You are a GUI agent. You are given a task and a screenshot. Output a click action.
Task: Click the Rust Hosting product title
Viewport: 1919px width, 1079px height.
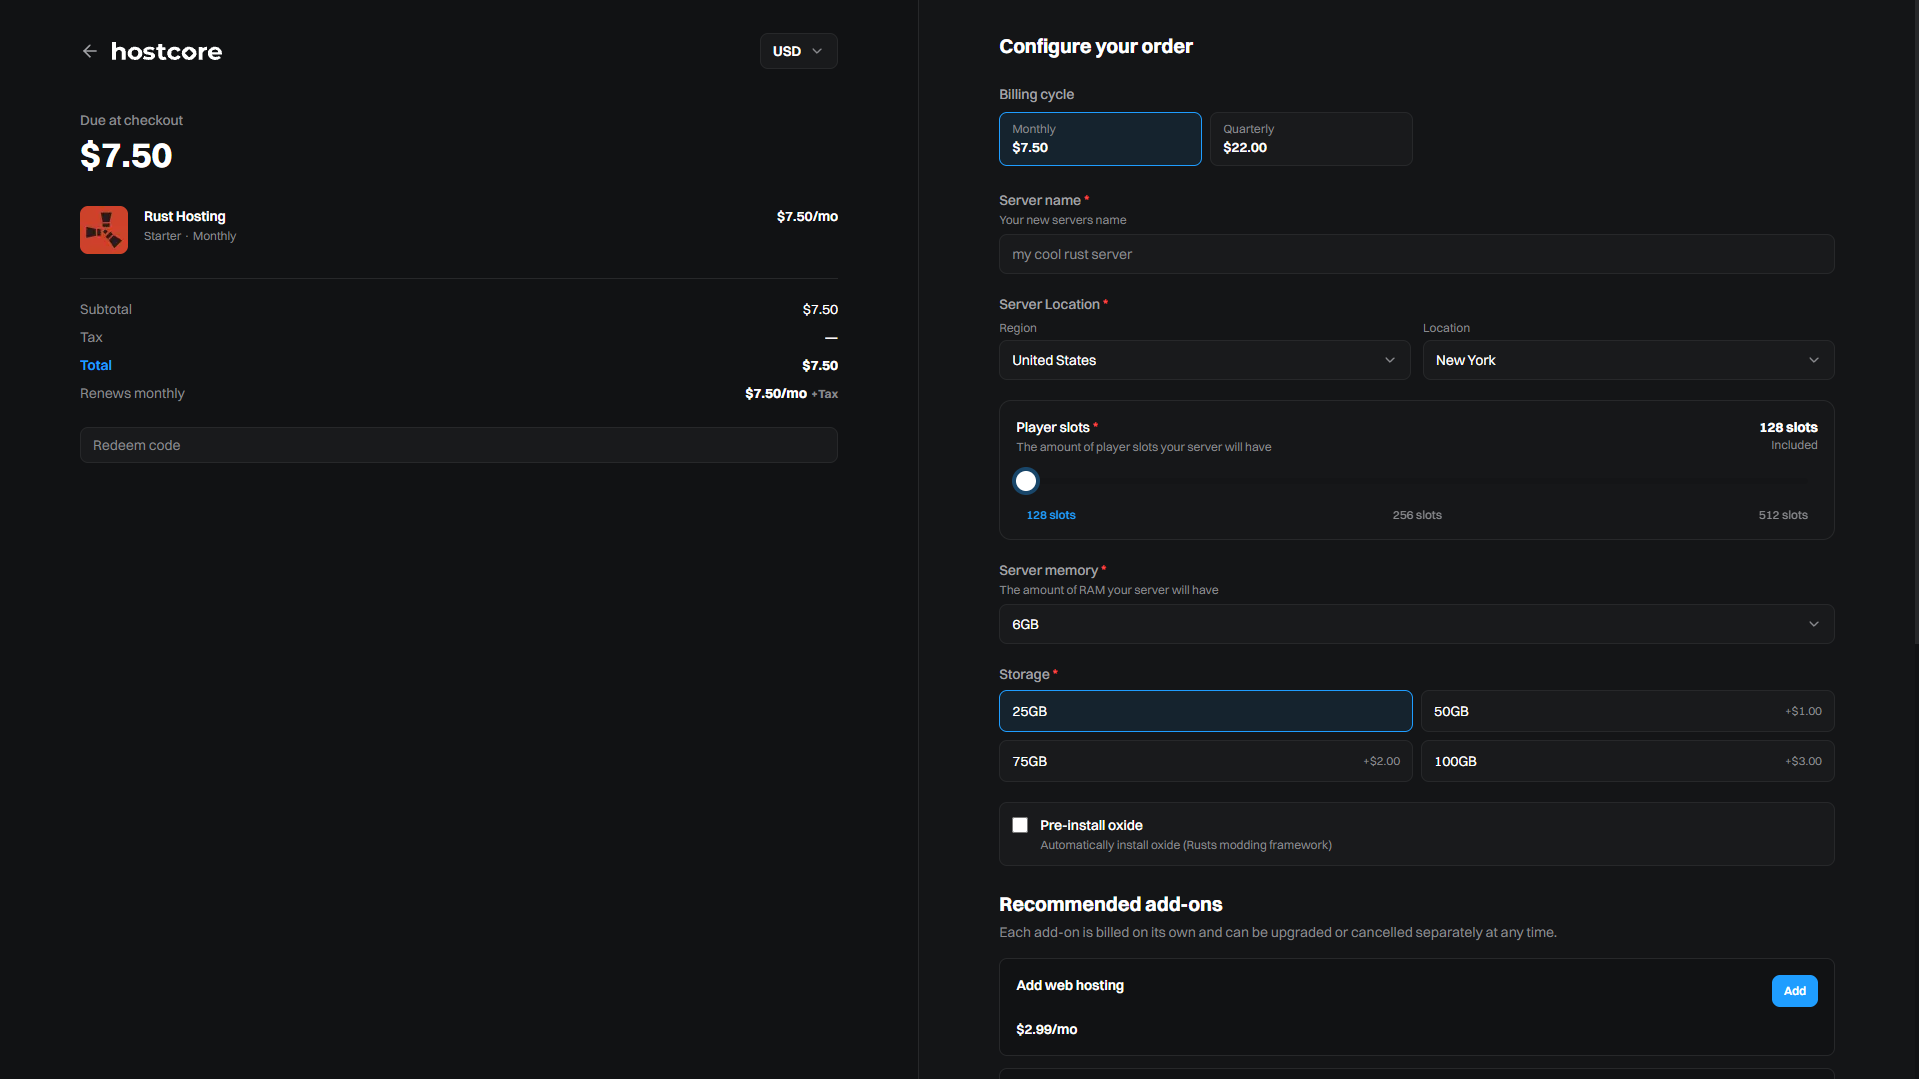[x=184, y=216]
